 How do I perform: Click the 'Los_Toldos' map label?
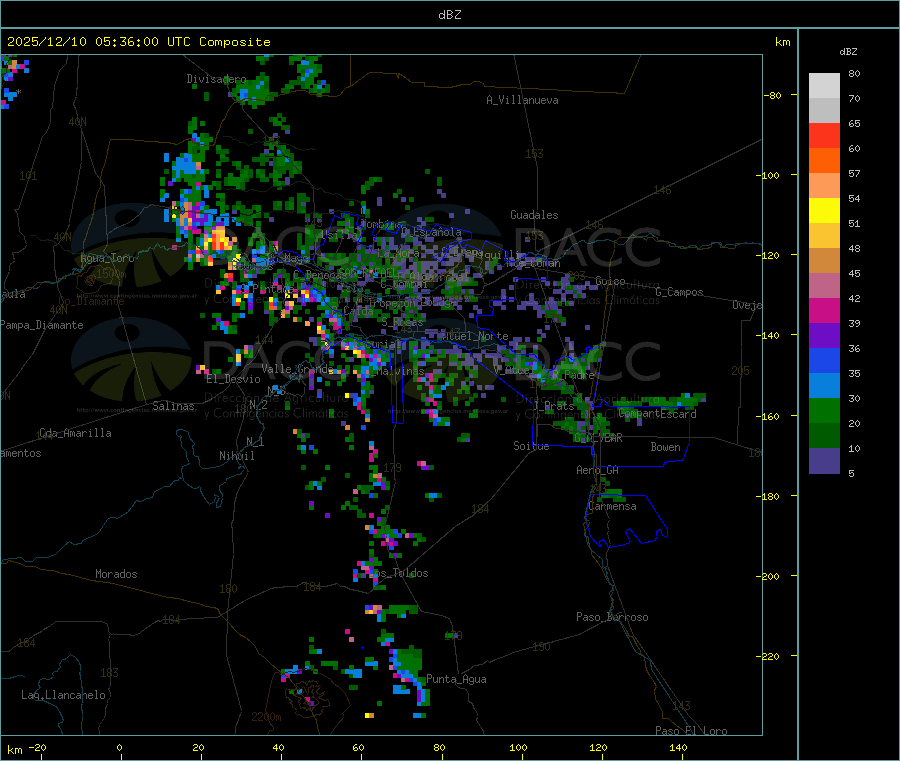(398, 573)
